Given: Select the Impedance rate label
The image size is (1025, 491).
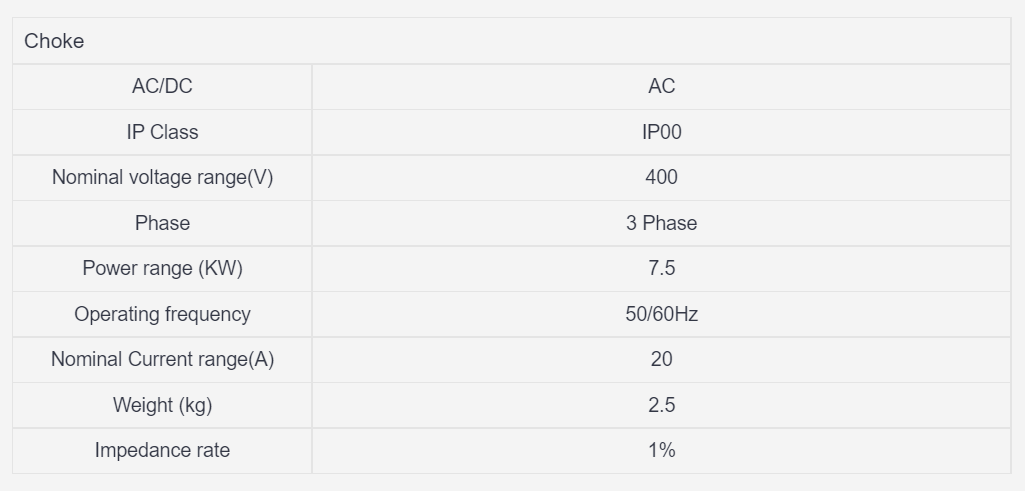Looking at the screenshot, I should [x=162, y=450].
